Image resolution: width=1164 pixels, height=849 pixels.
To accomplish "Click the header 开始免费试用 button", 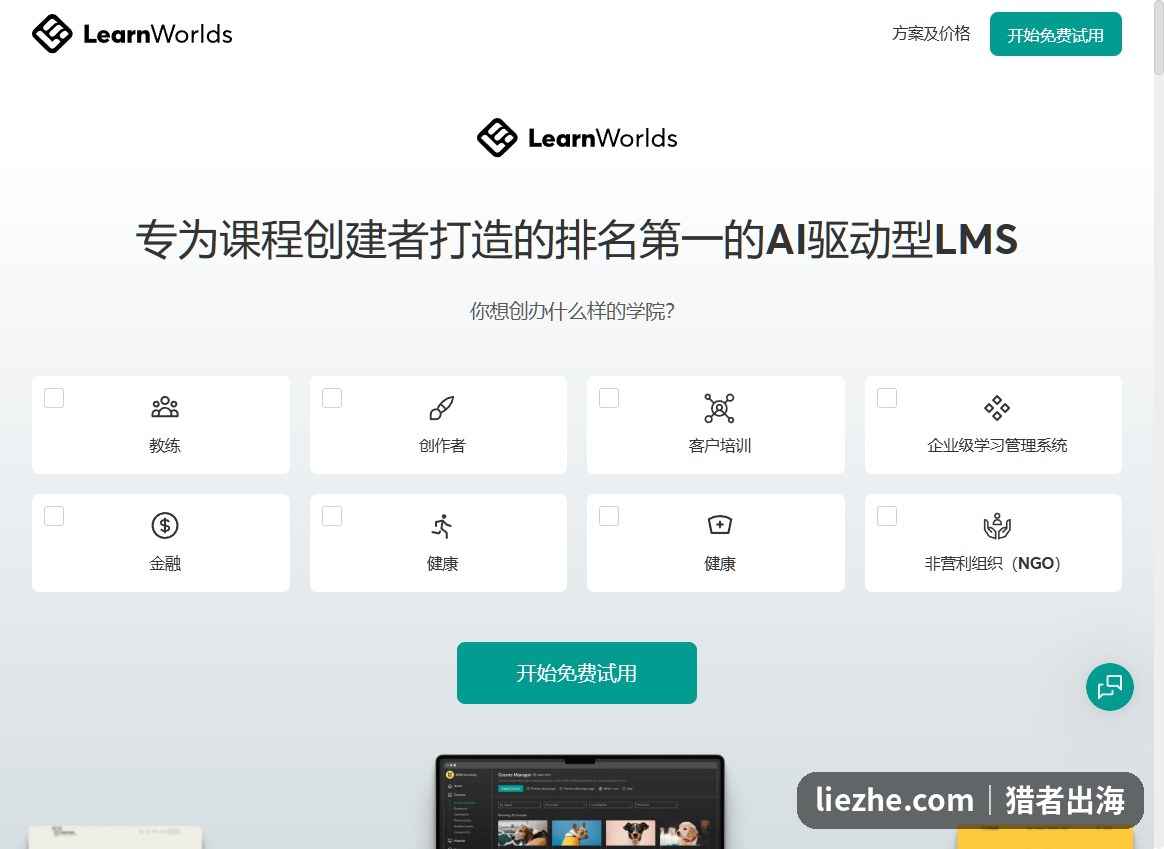I will click(1056, 34).
